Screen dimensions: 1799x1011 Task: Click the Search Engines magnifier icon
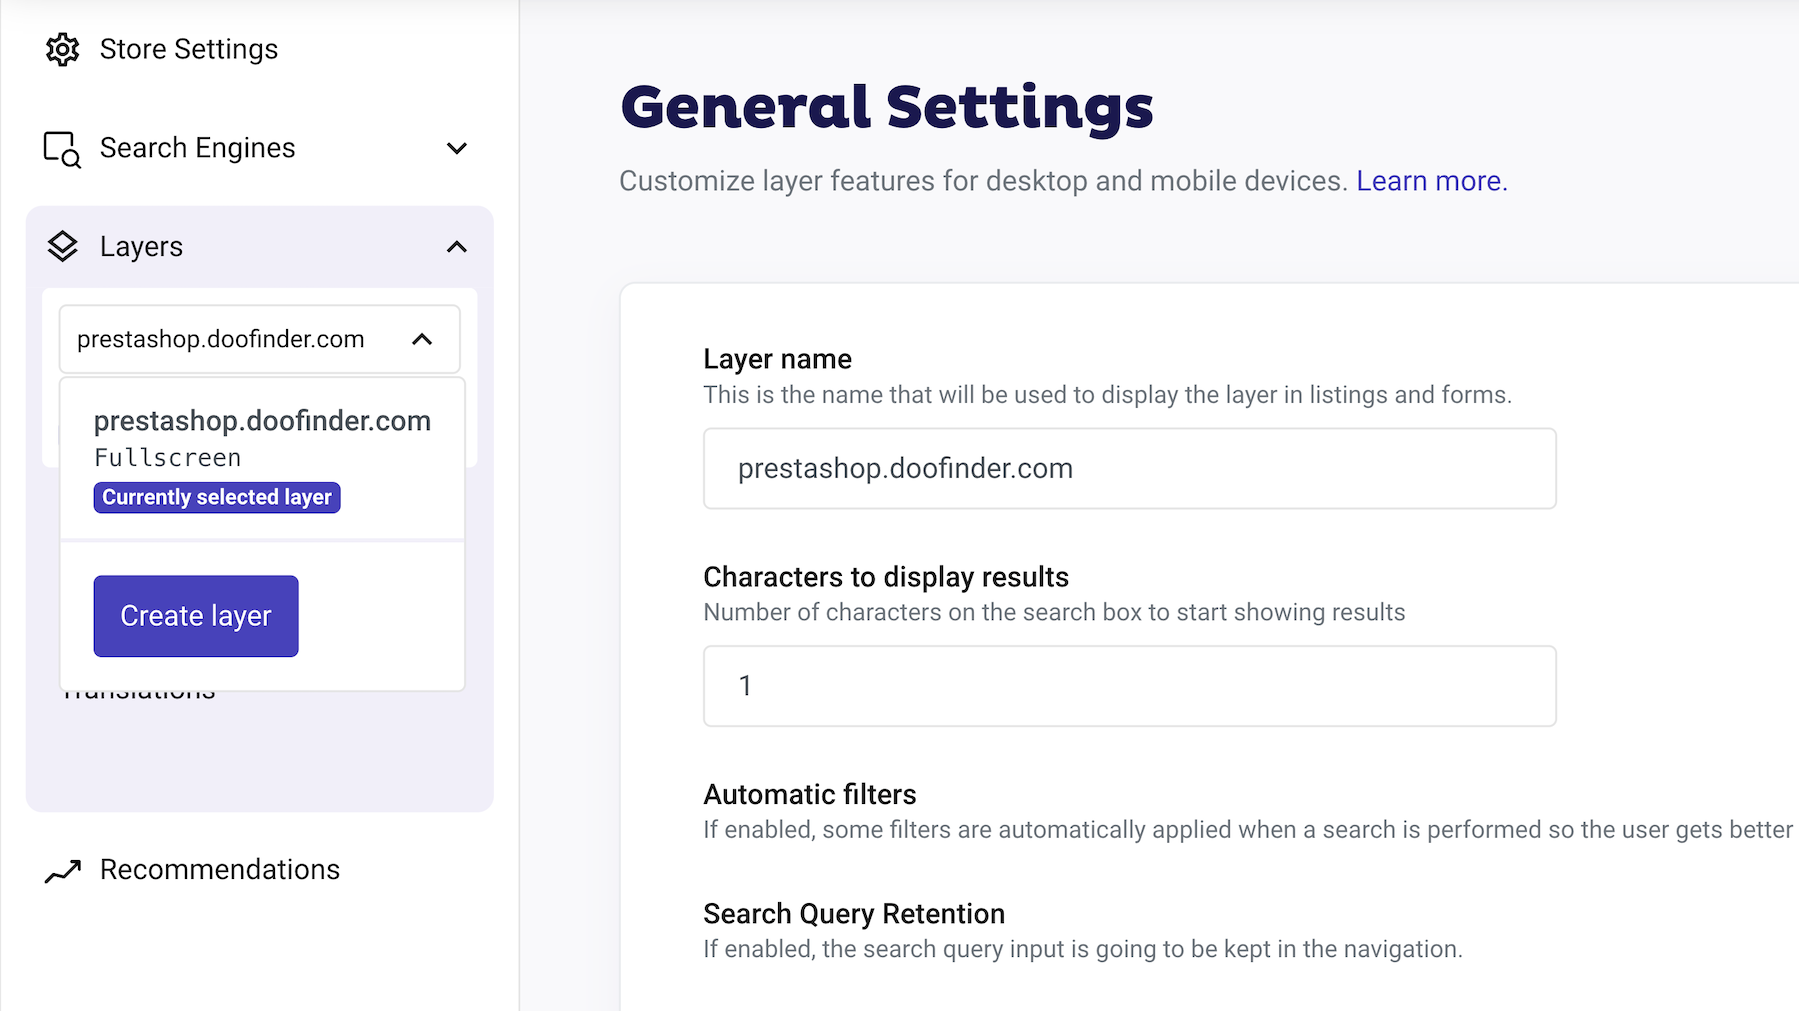tap(62, 149)
